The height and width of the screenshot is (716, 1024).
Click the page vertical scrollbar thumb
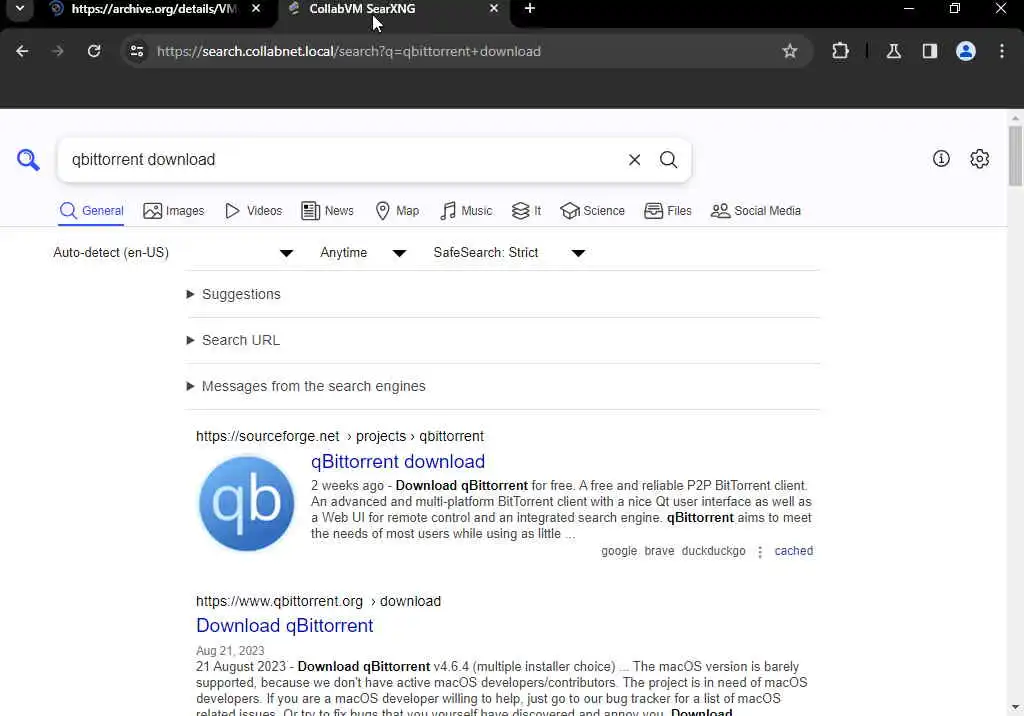coord(1015,157)
